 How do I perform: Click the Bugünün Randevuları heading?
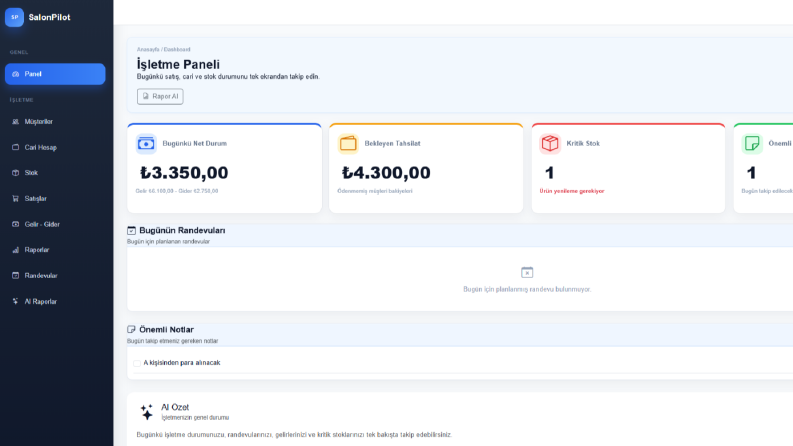(182, 231)
